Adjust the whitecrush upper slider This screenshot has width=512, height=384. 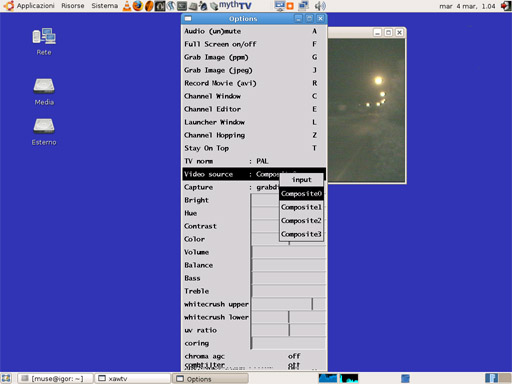pyautogui.click(x=289, y=304)
